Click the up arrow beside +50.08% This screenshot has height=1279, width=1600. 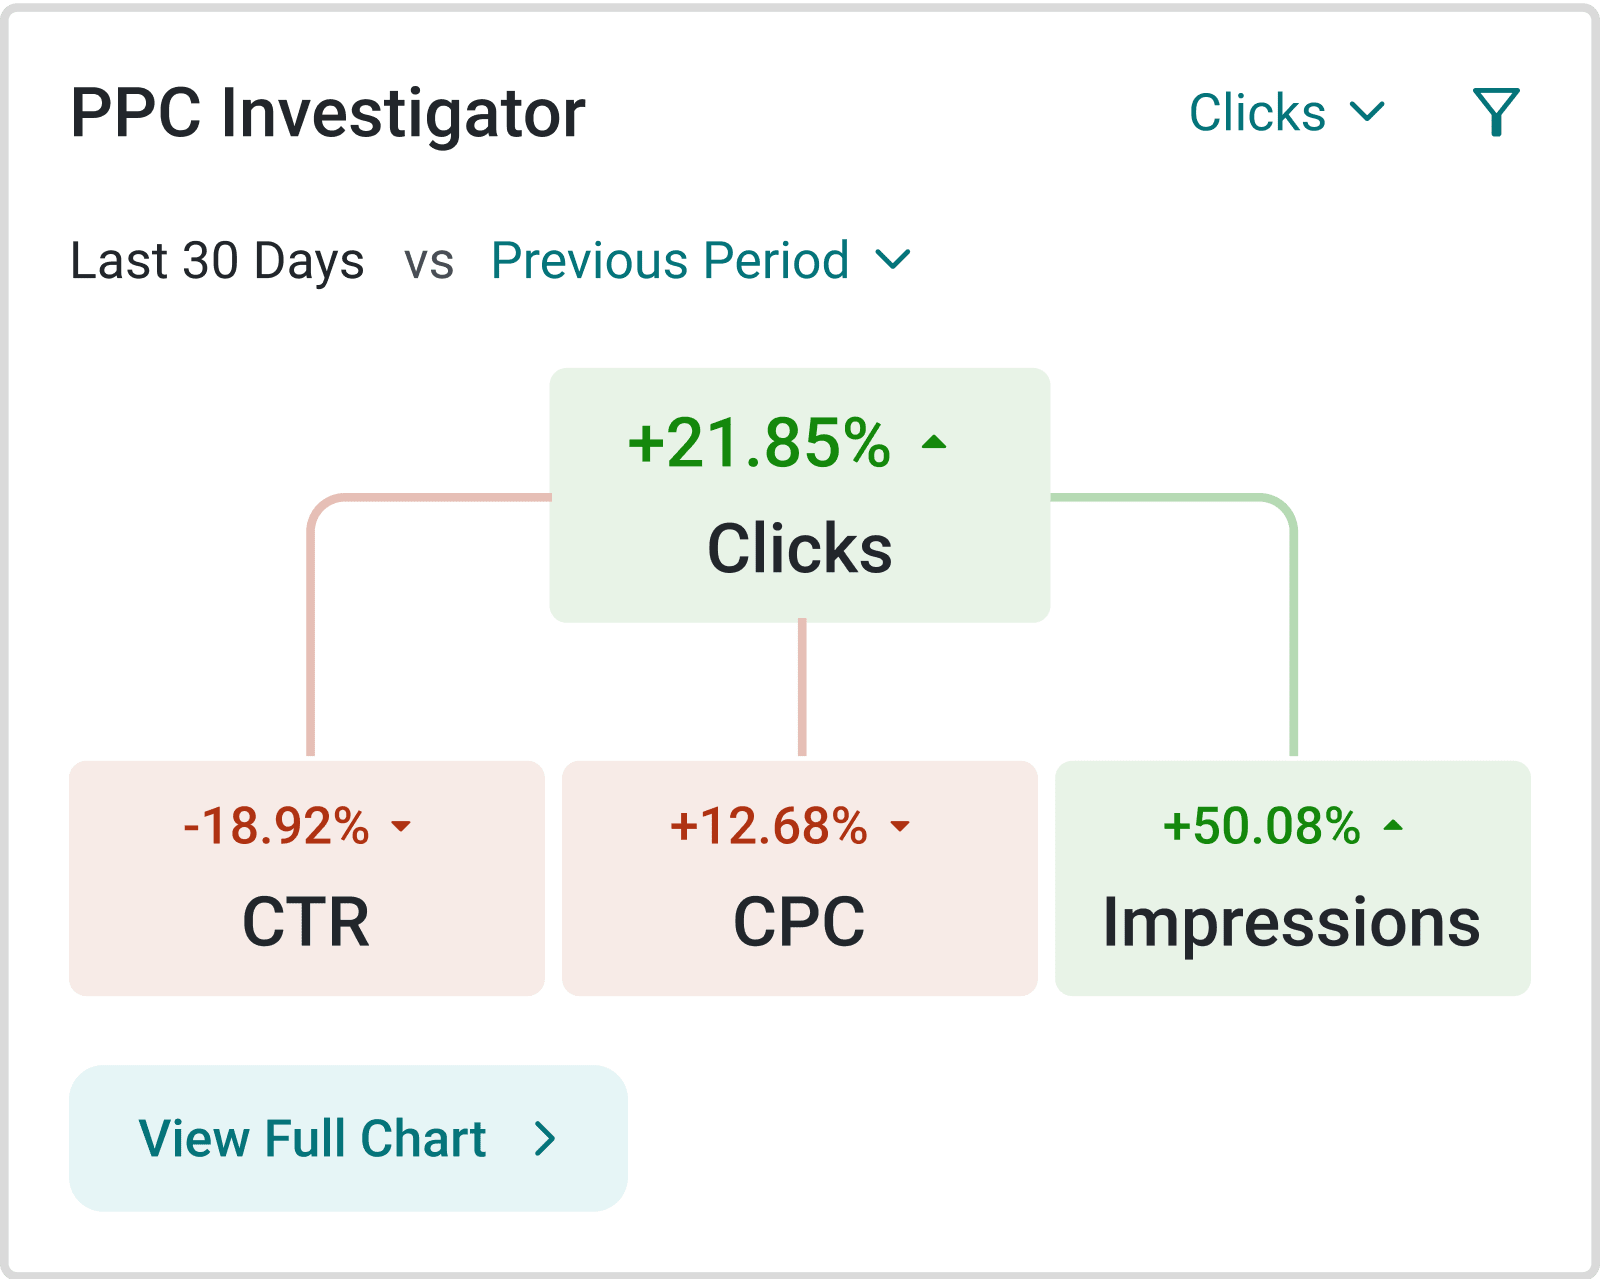tap(1393, 826)
